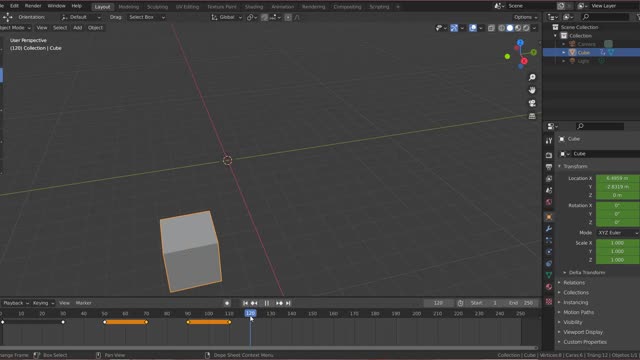Open the Object properties tab icon
The image size is (640, 360).
(x=549, y=217)
